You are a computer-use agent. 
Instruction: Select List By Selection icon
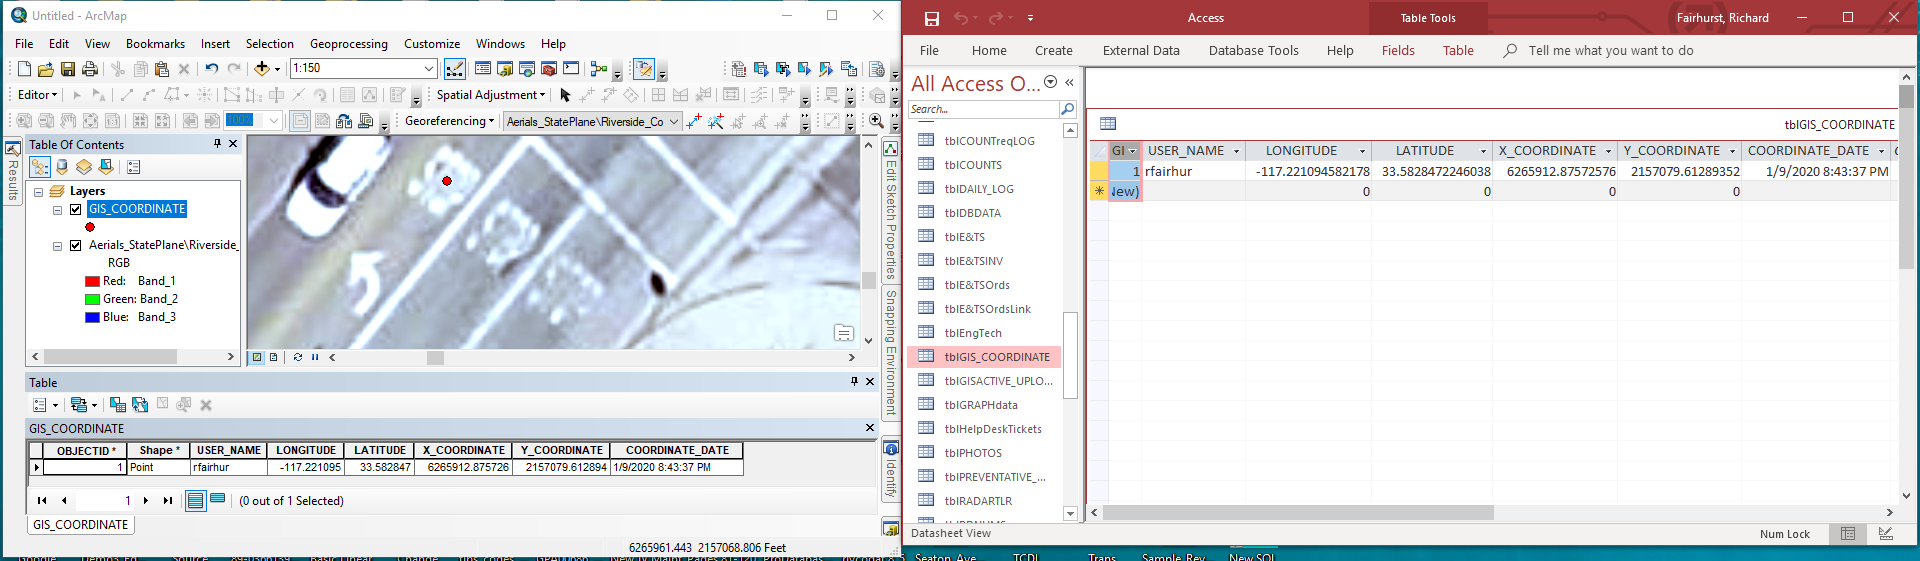tap(106, 167)
